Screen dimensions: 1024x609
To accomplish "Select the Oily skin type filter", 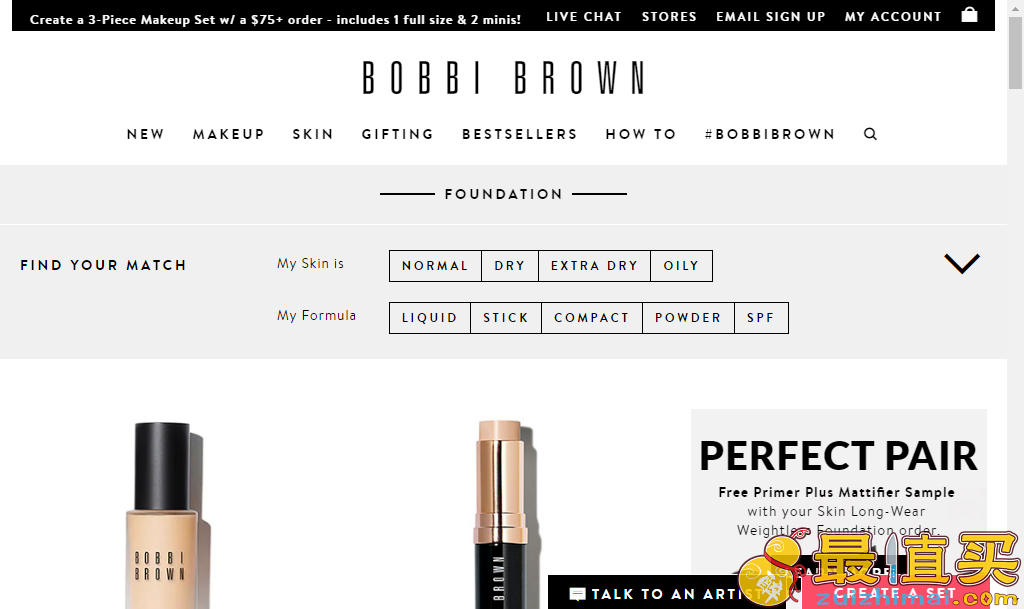I will click(681, 266).
